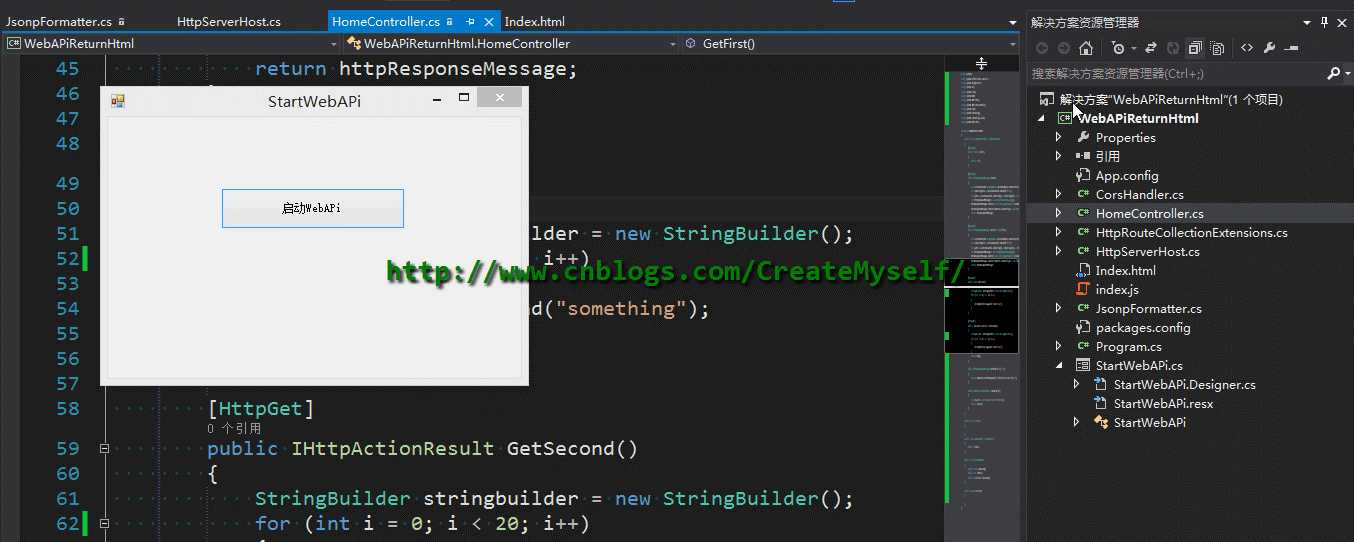Click the Refresh icon in Solution Explorer toolbar
Viewport: 1354px width, 542px height.
click(1172, 48)
